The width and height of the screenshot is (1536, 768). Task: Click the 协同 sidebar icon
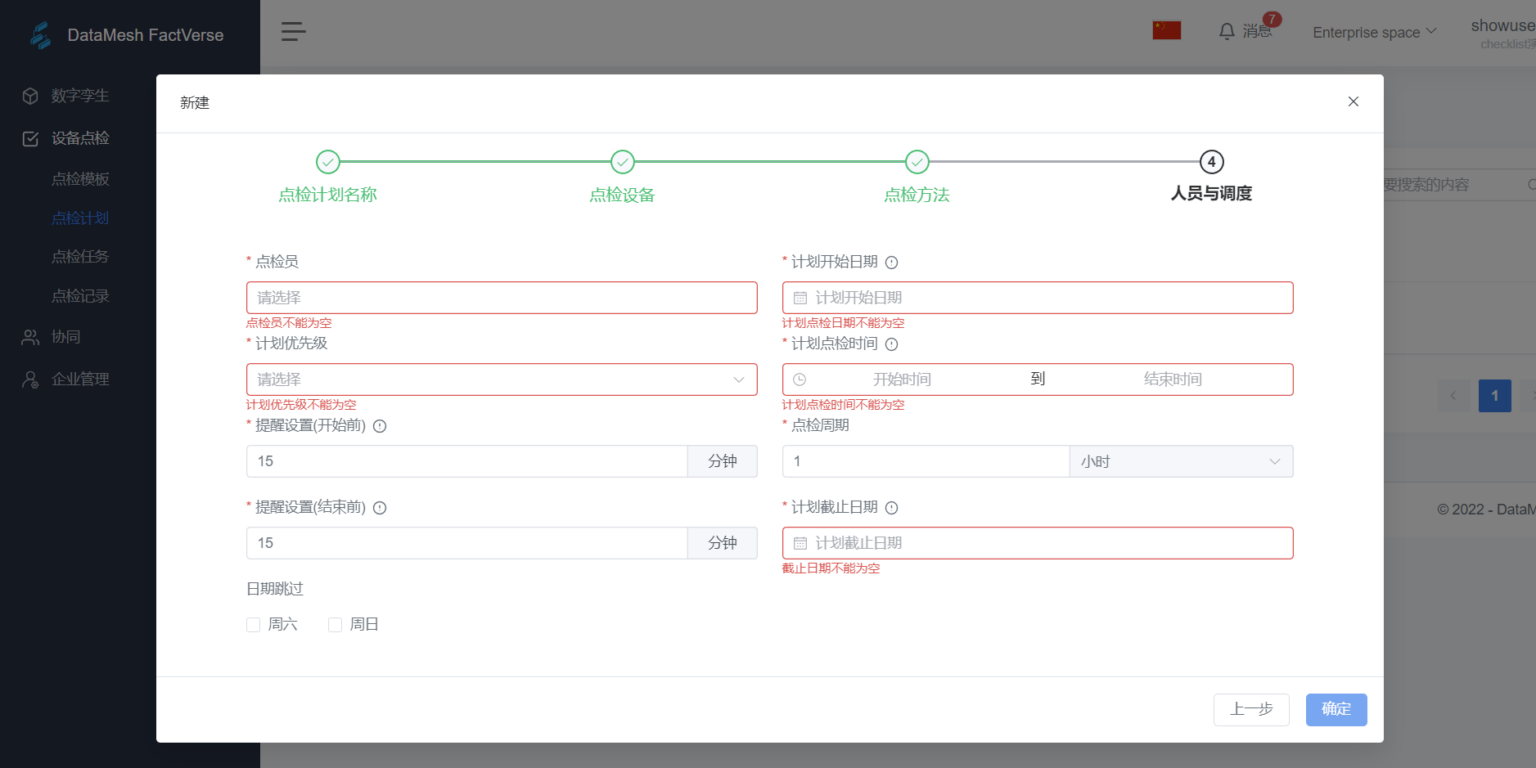29,336
